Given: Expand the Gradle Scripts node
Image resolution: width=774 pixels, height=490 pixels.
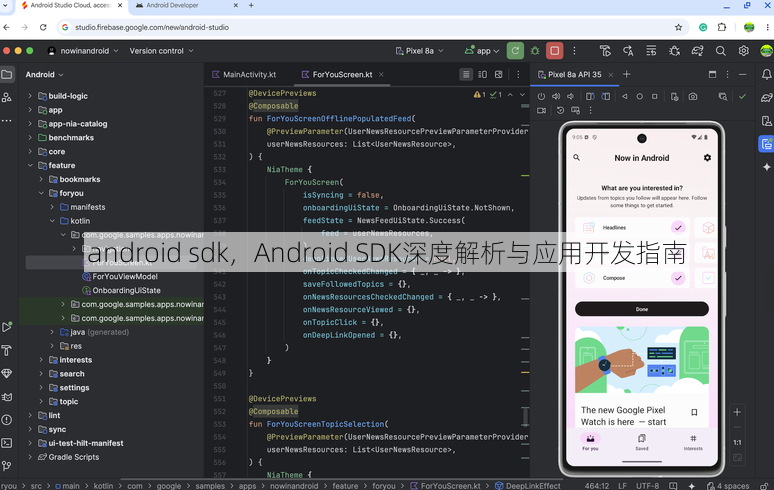Looking at the screenshot, I should (x=30, y=457).
